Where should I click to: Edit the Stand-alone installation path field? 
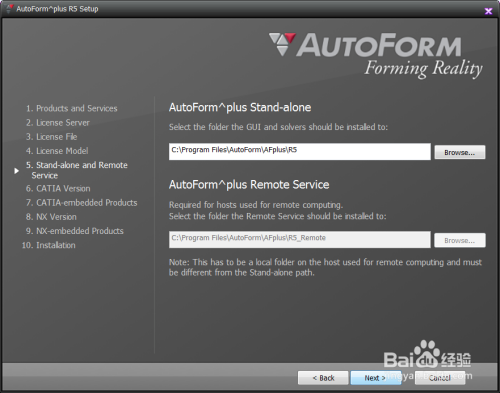click(300, 152)
